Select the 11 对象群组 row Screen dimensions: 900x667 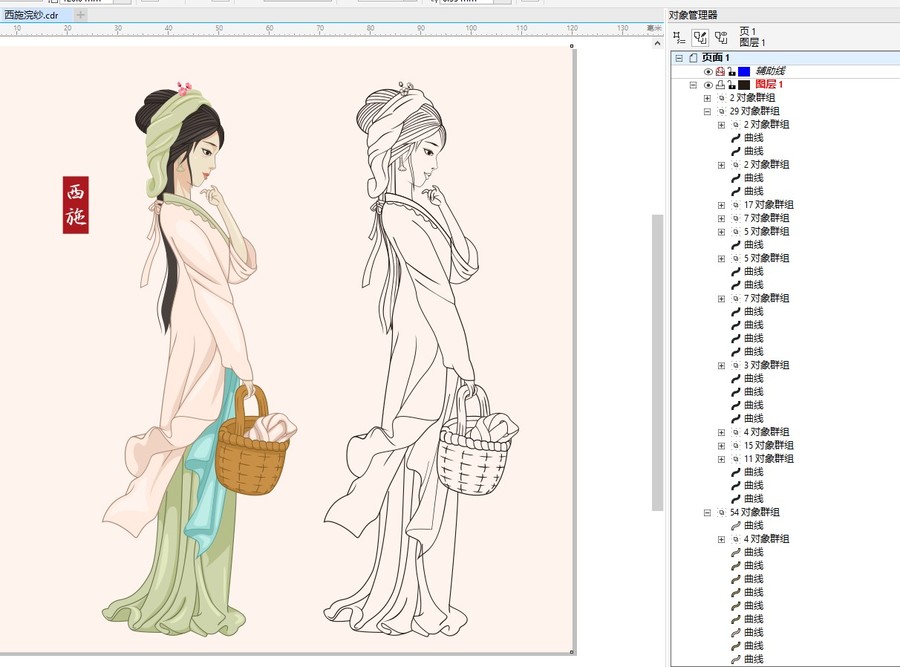pyautogui.click(x=769, y=459)
